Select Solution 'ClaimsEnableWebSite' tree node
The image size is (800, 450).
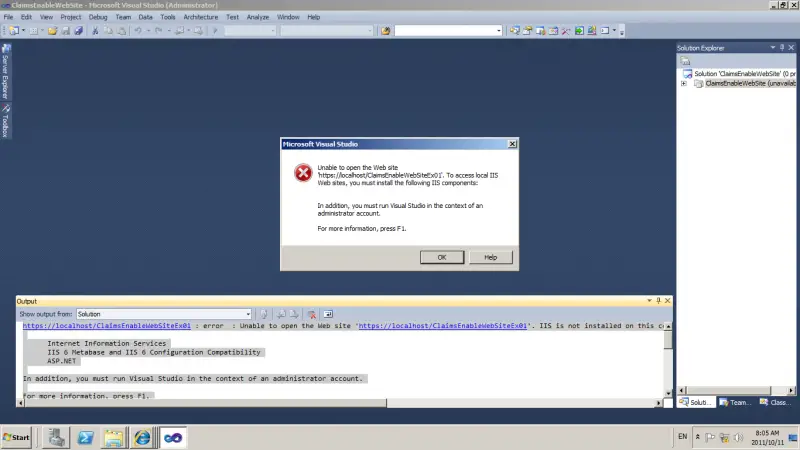click(x=739, y=73)
